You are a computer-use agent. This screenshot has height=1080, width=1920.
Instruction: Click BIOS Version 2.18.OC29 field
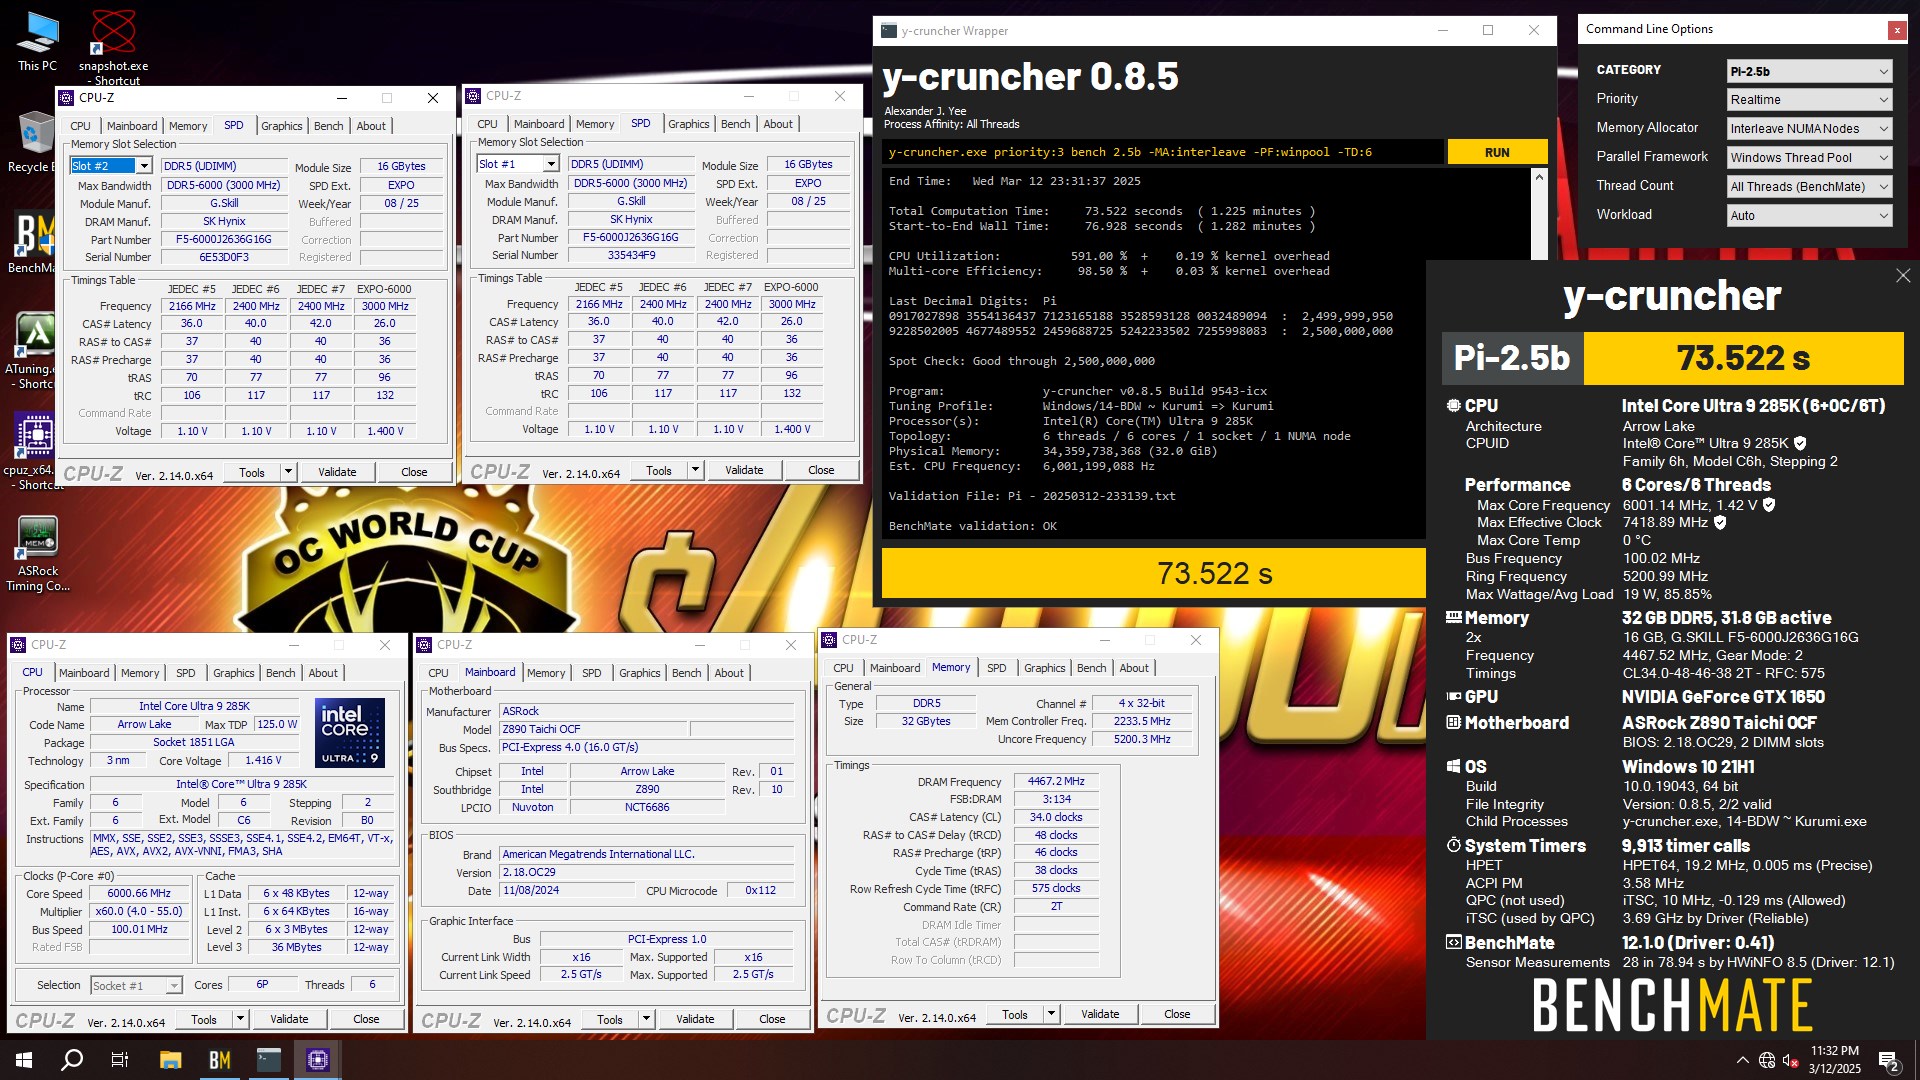click(647, 872)
